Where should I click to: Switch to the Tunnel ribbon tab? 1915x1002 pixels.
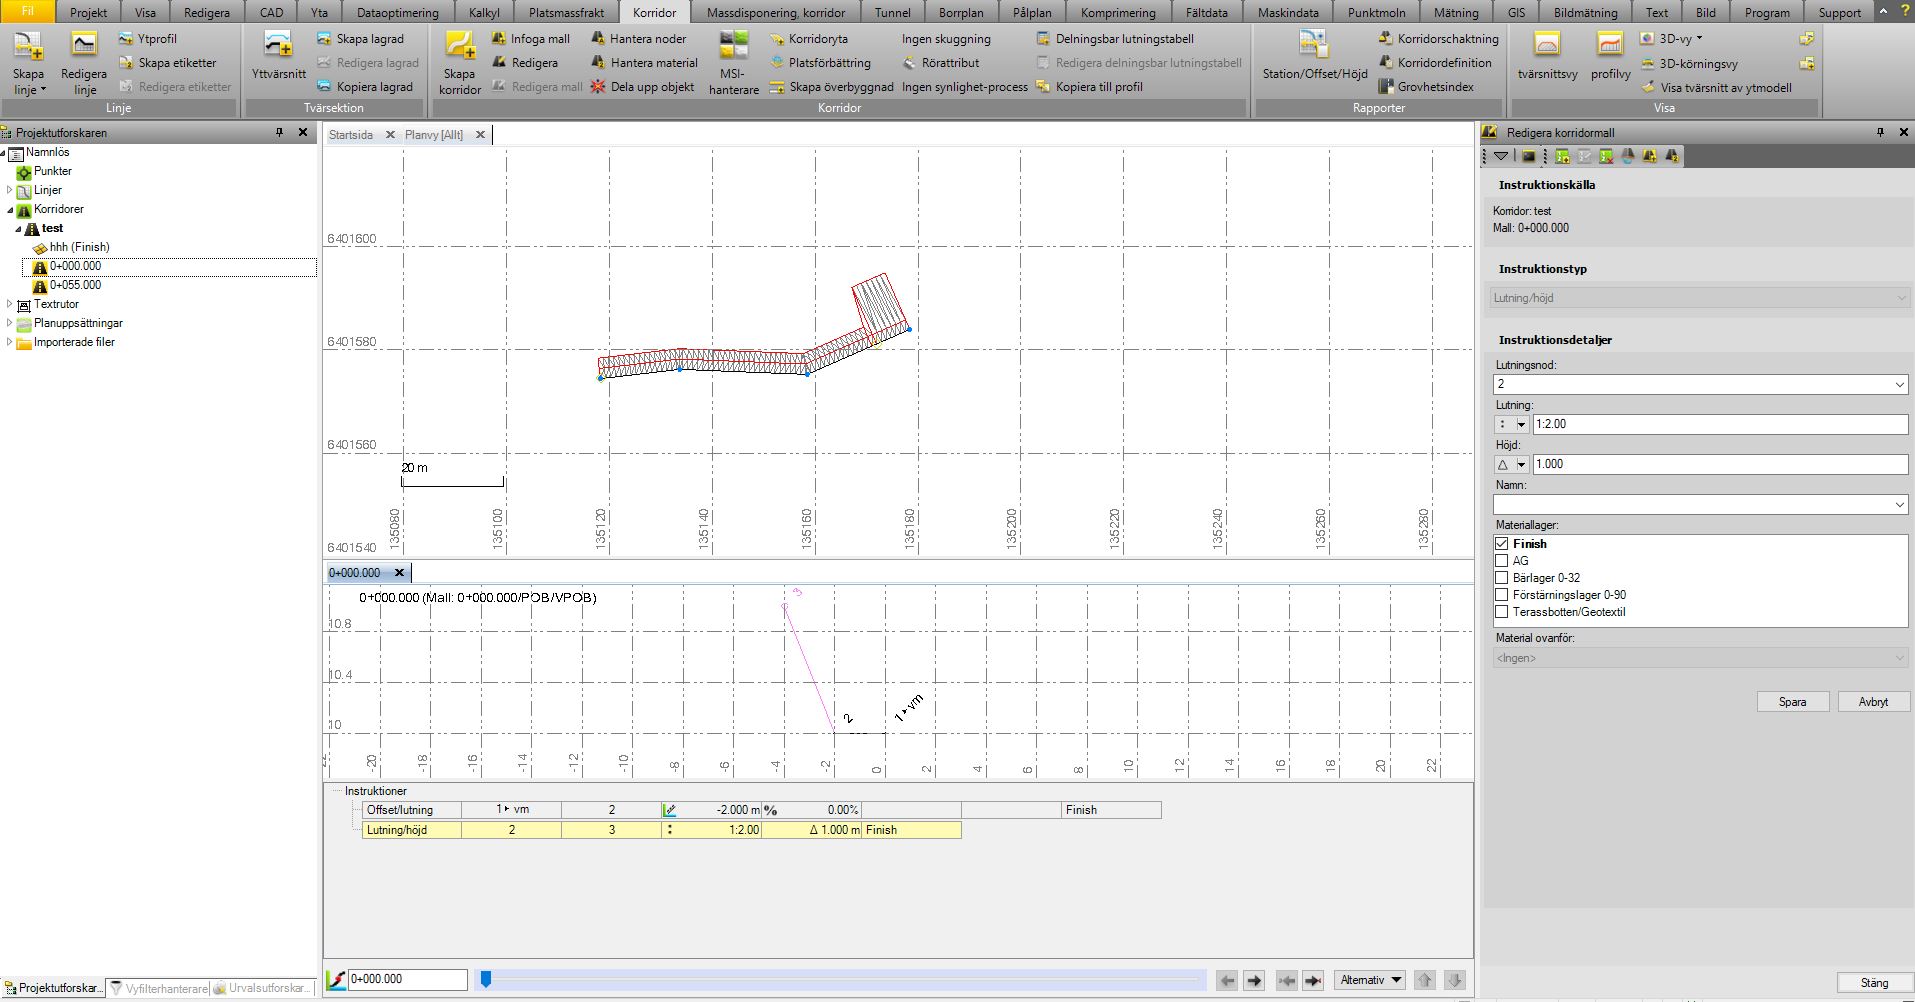[x=892, y=13]
